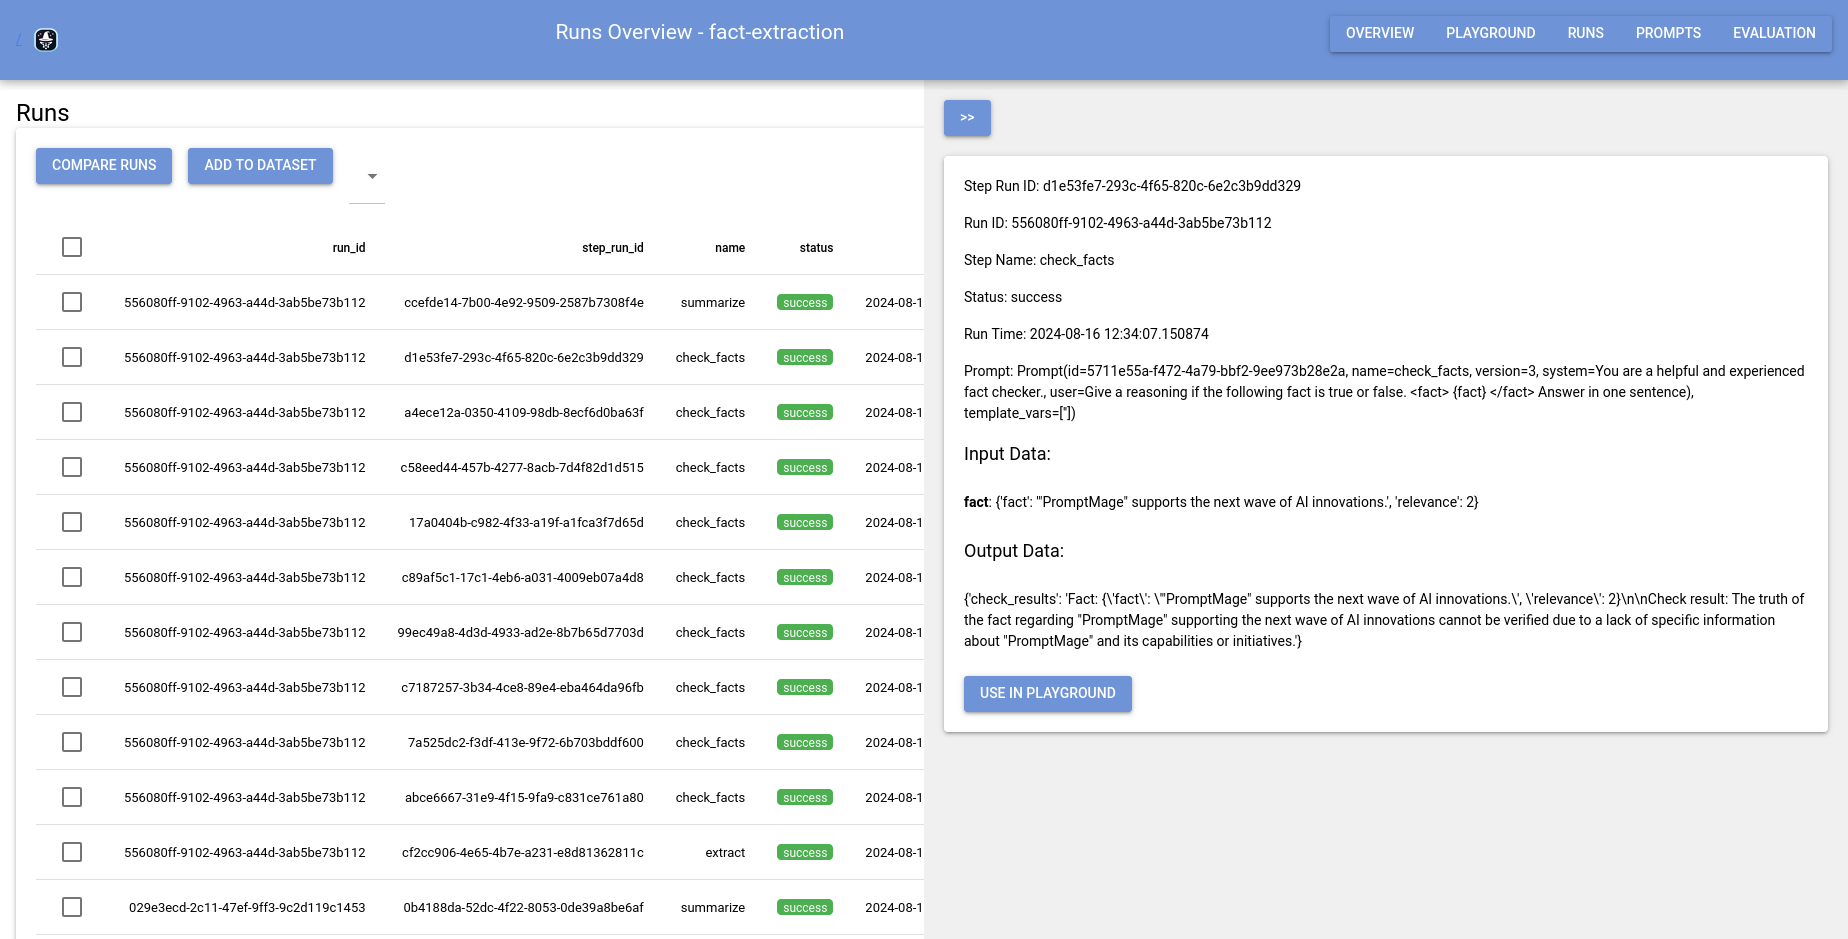Switch to the RUNS tab

tap(1585, 33)
